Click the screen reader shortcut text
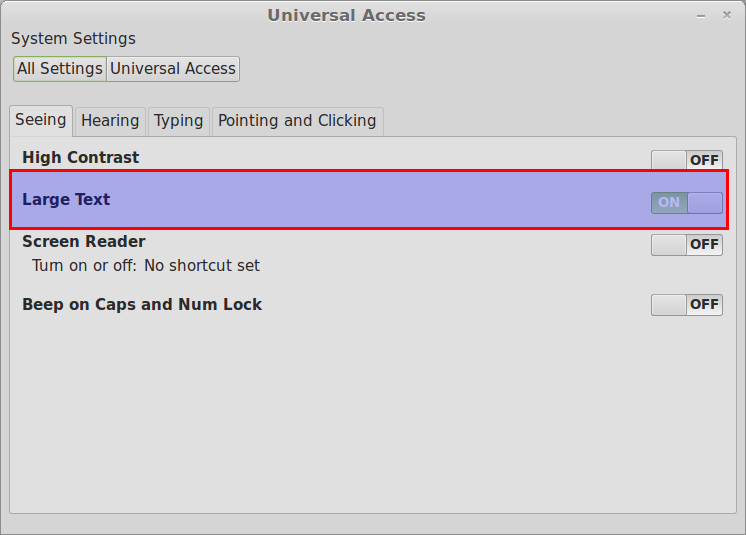 146,265
